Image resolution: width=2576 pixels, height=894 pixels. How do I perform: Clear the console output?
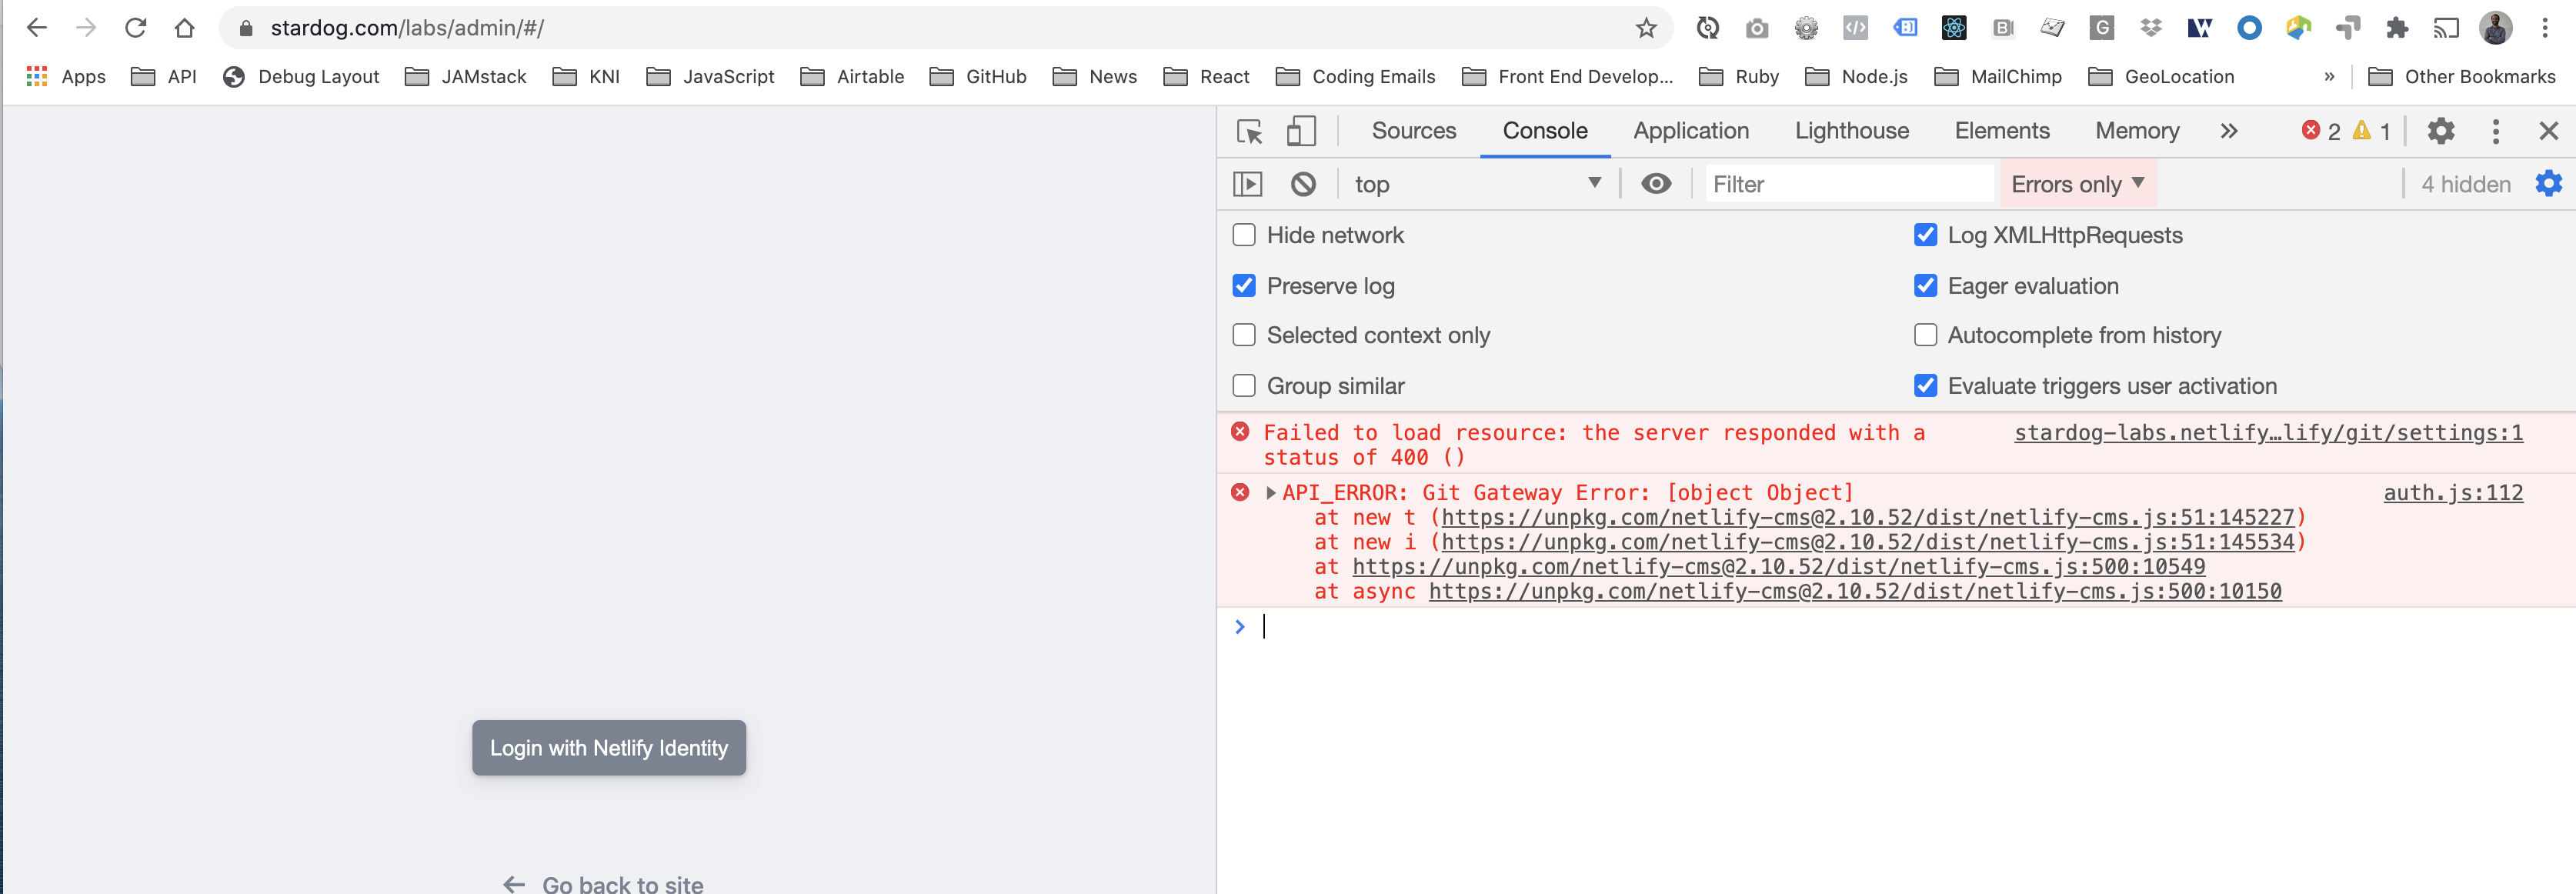(x=1300, y=183)
